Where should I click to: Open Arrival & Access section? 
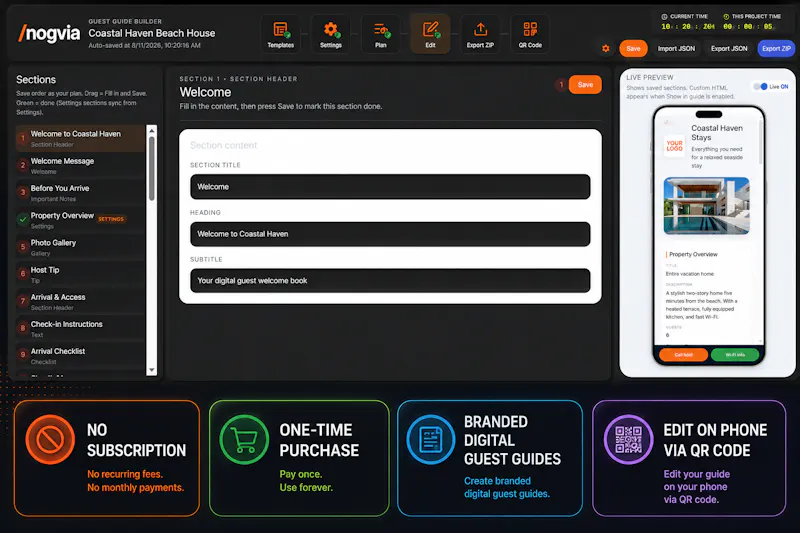[81, 301]
